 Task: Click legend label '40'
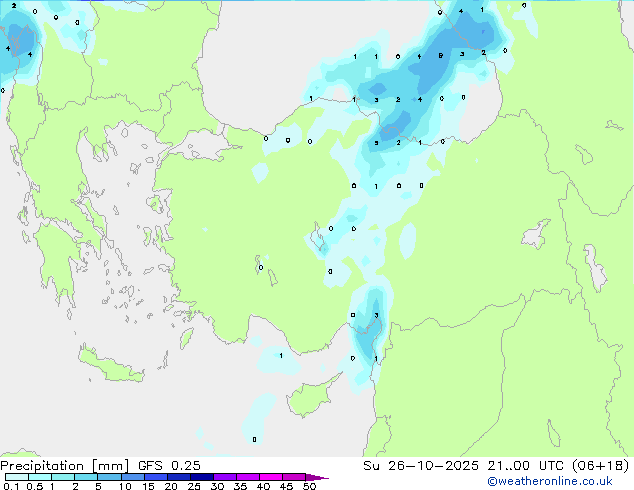coord(263,486)
